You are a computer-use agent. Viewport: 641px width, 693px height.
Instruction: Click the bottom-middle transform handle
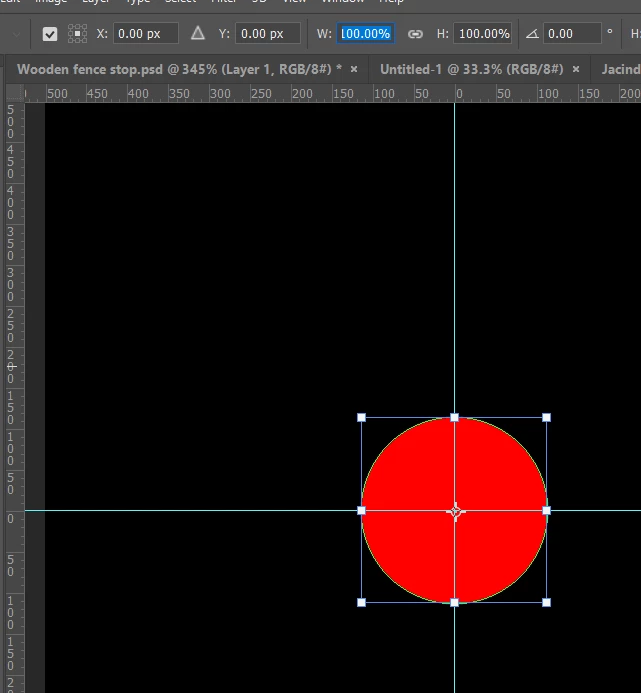click(454, 602)
